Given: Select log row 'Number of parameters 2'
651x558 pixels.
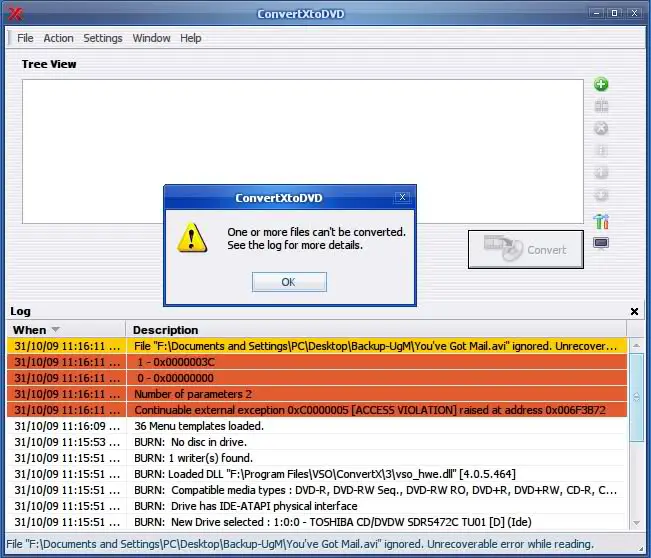Looking at the screenshot, I should pyautogui.click(x=317, y=394).
